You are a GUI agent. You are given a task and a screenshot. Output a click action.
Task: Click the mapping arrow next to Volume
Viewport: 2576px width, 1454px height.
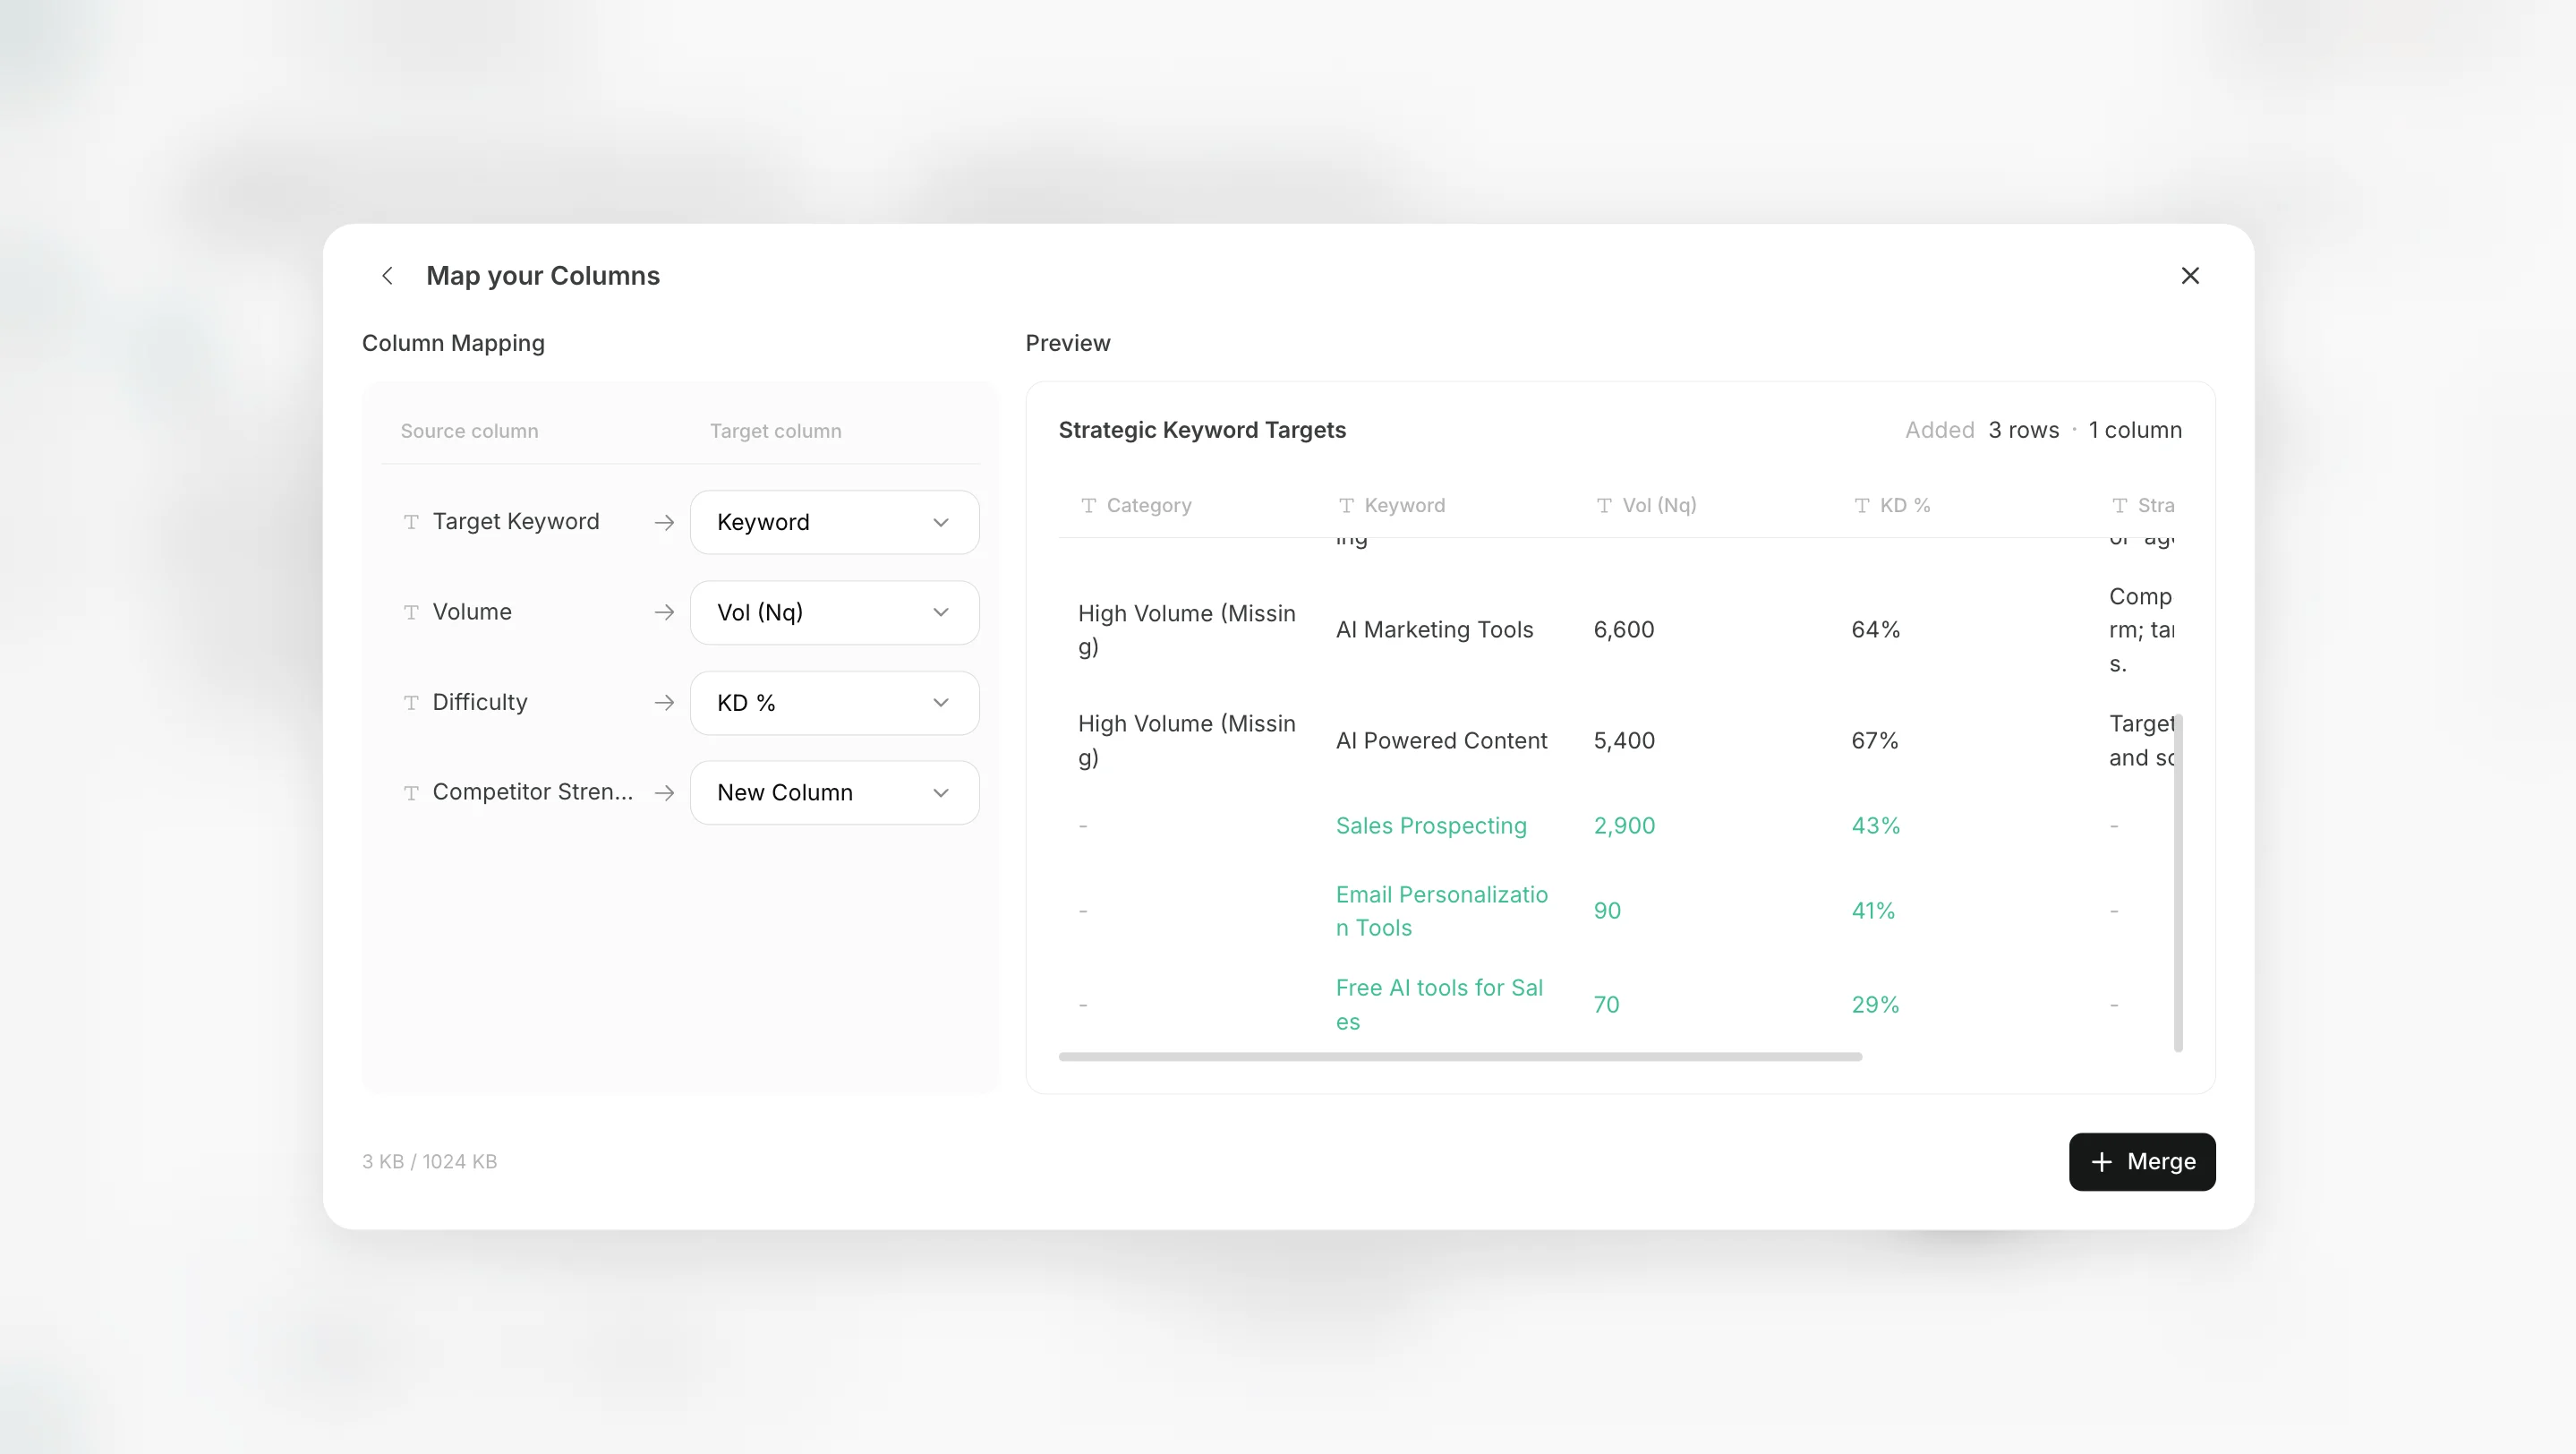664,612
